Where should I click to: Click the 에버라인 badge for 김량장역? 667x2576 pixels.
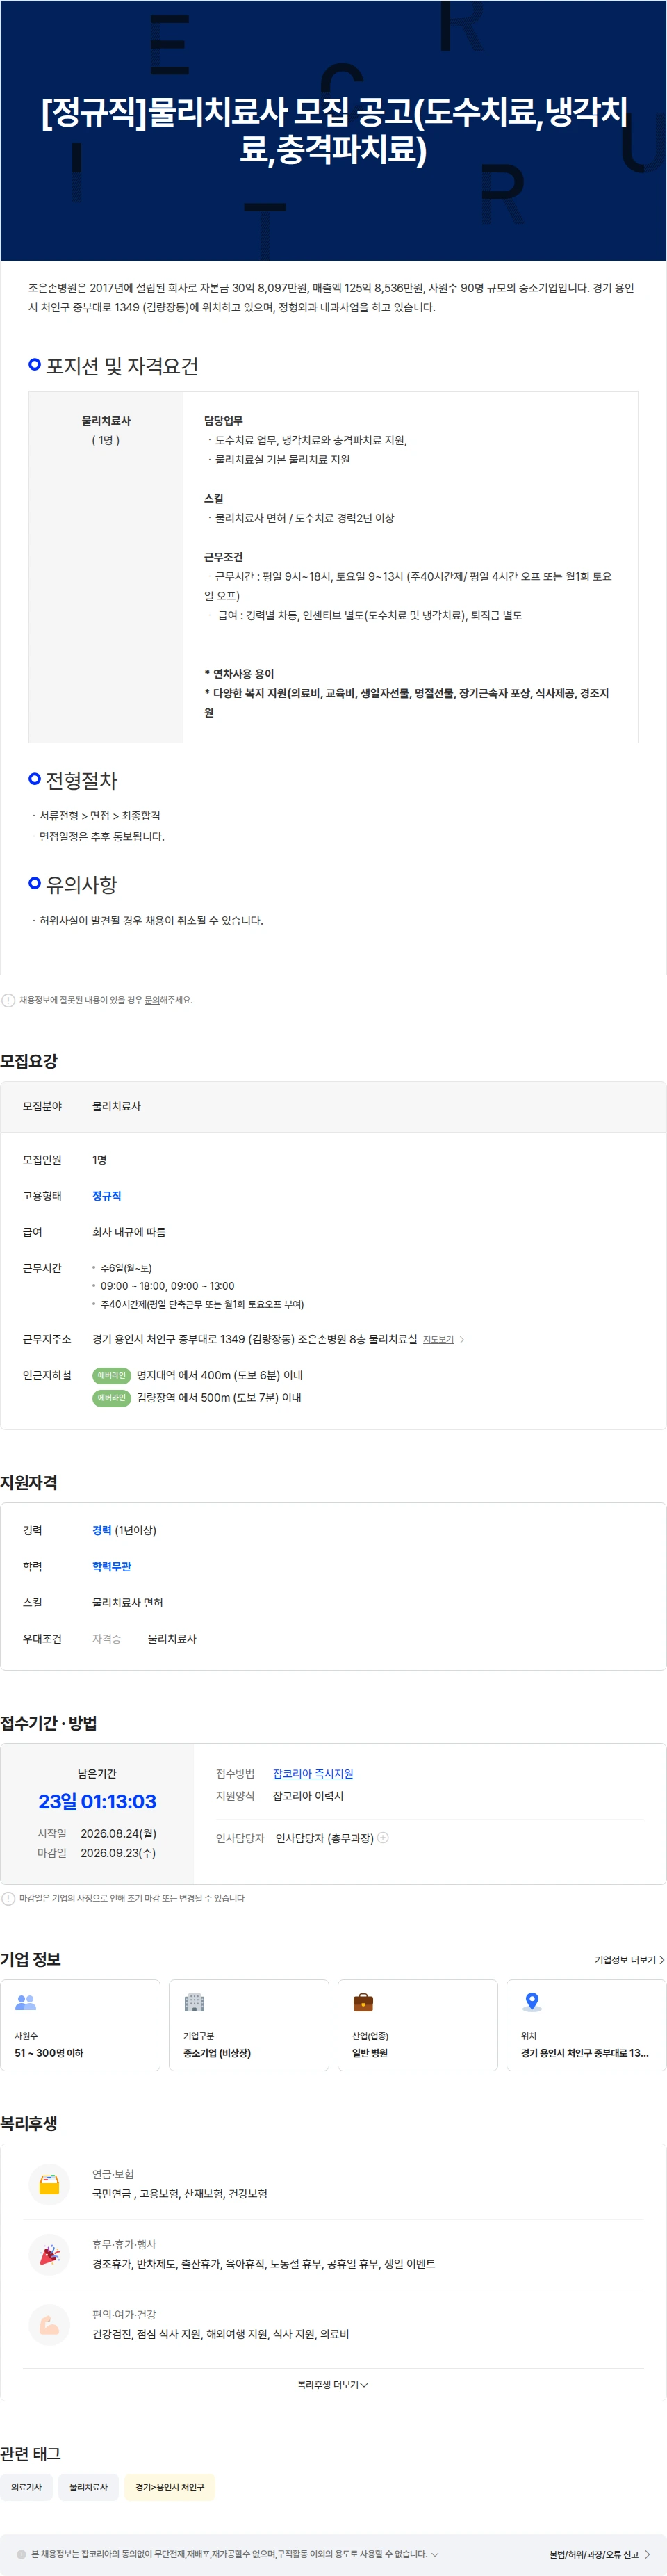(x=112, y=1398)
